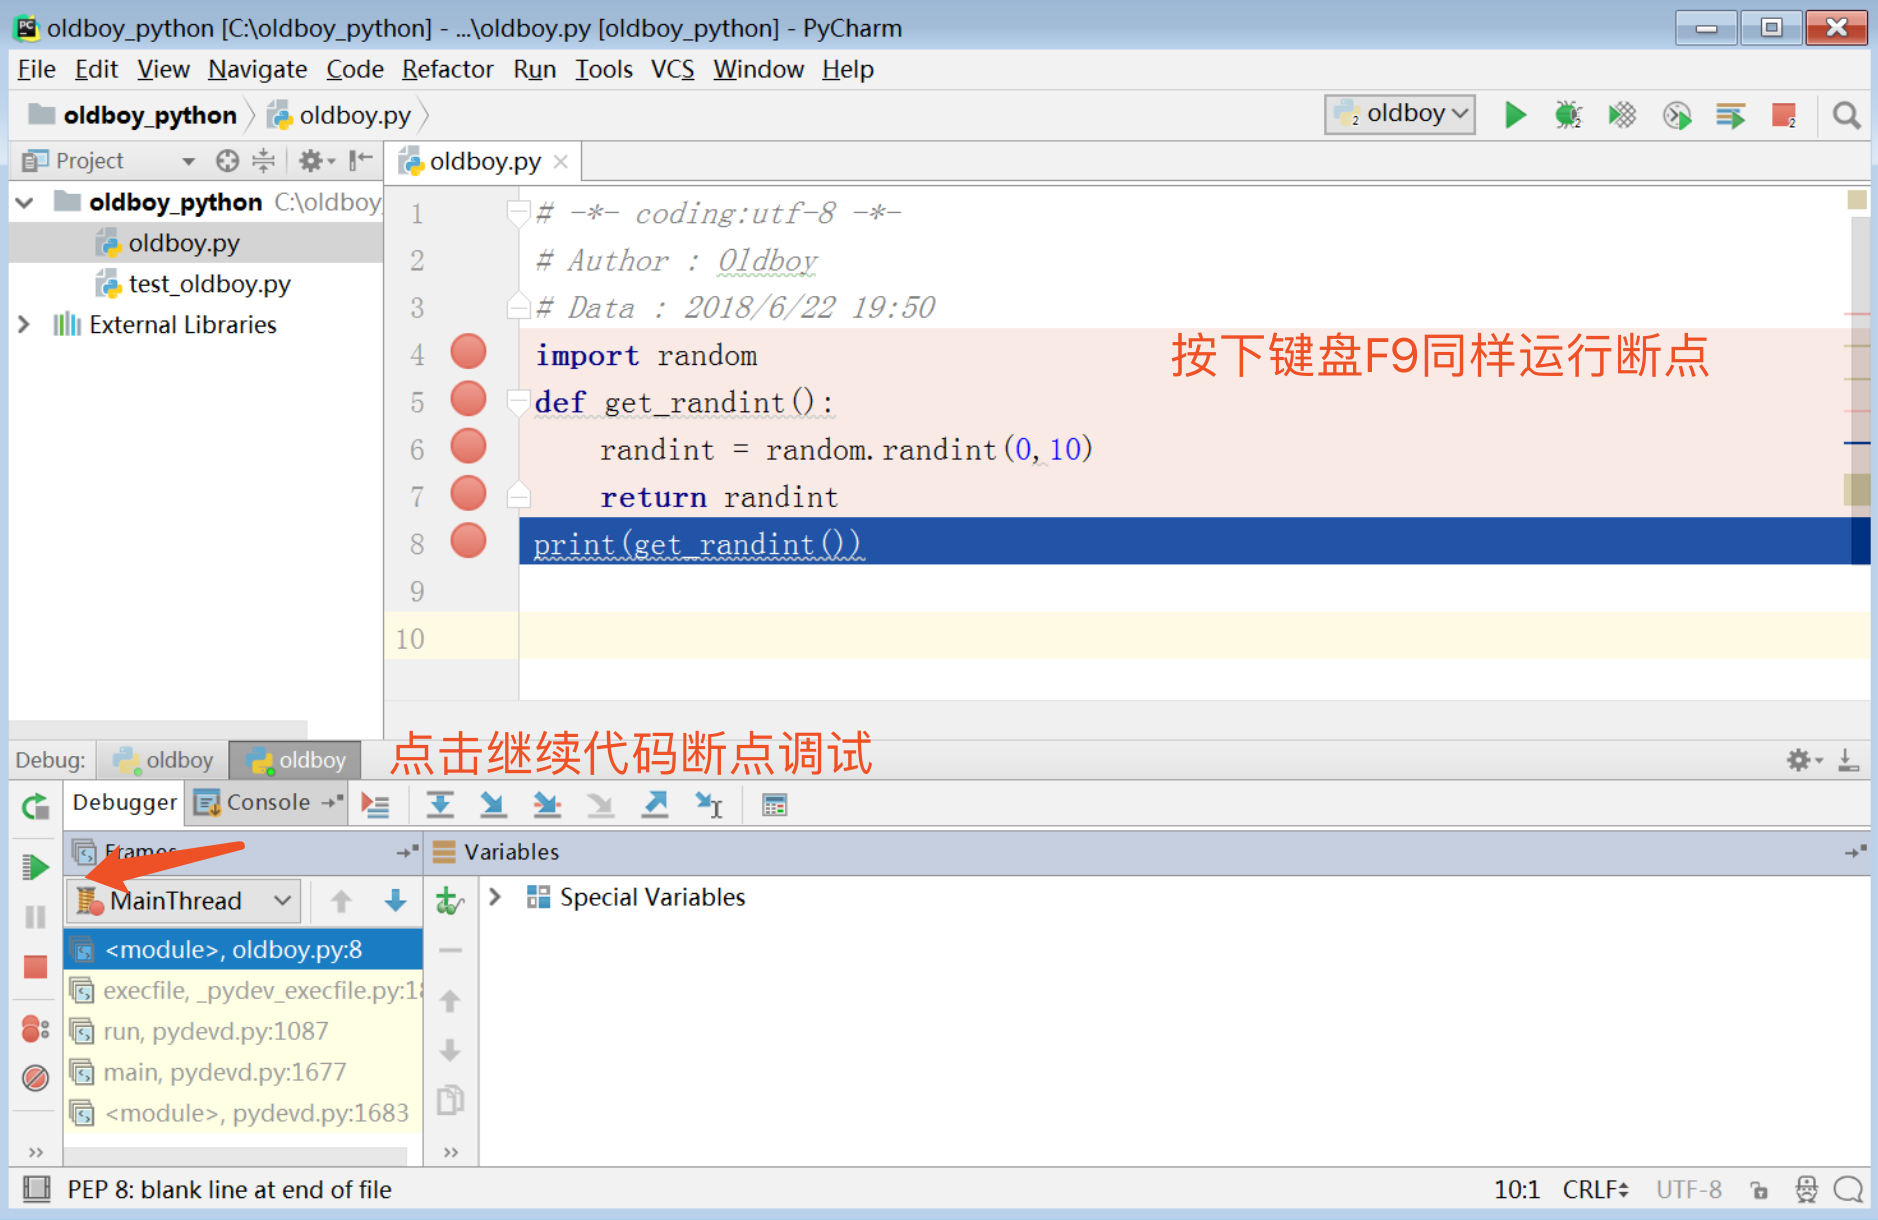Toggle breakpoint on line 4
Viewport: 1878px width, 1220px height.
pos(468,352)
